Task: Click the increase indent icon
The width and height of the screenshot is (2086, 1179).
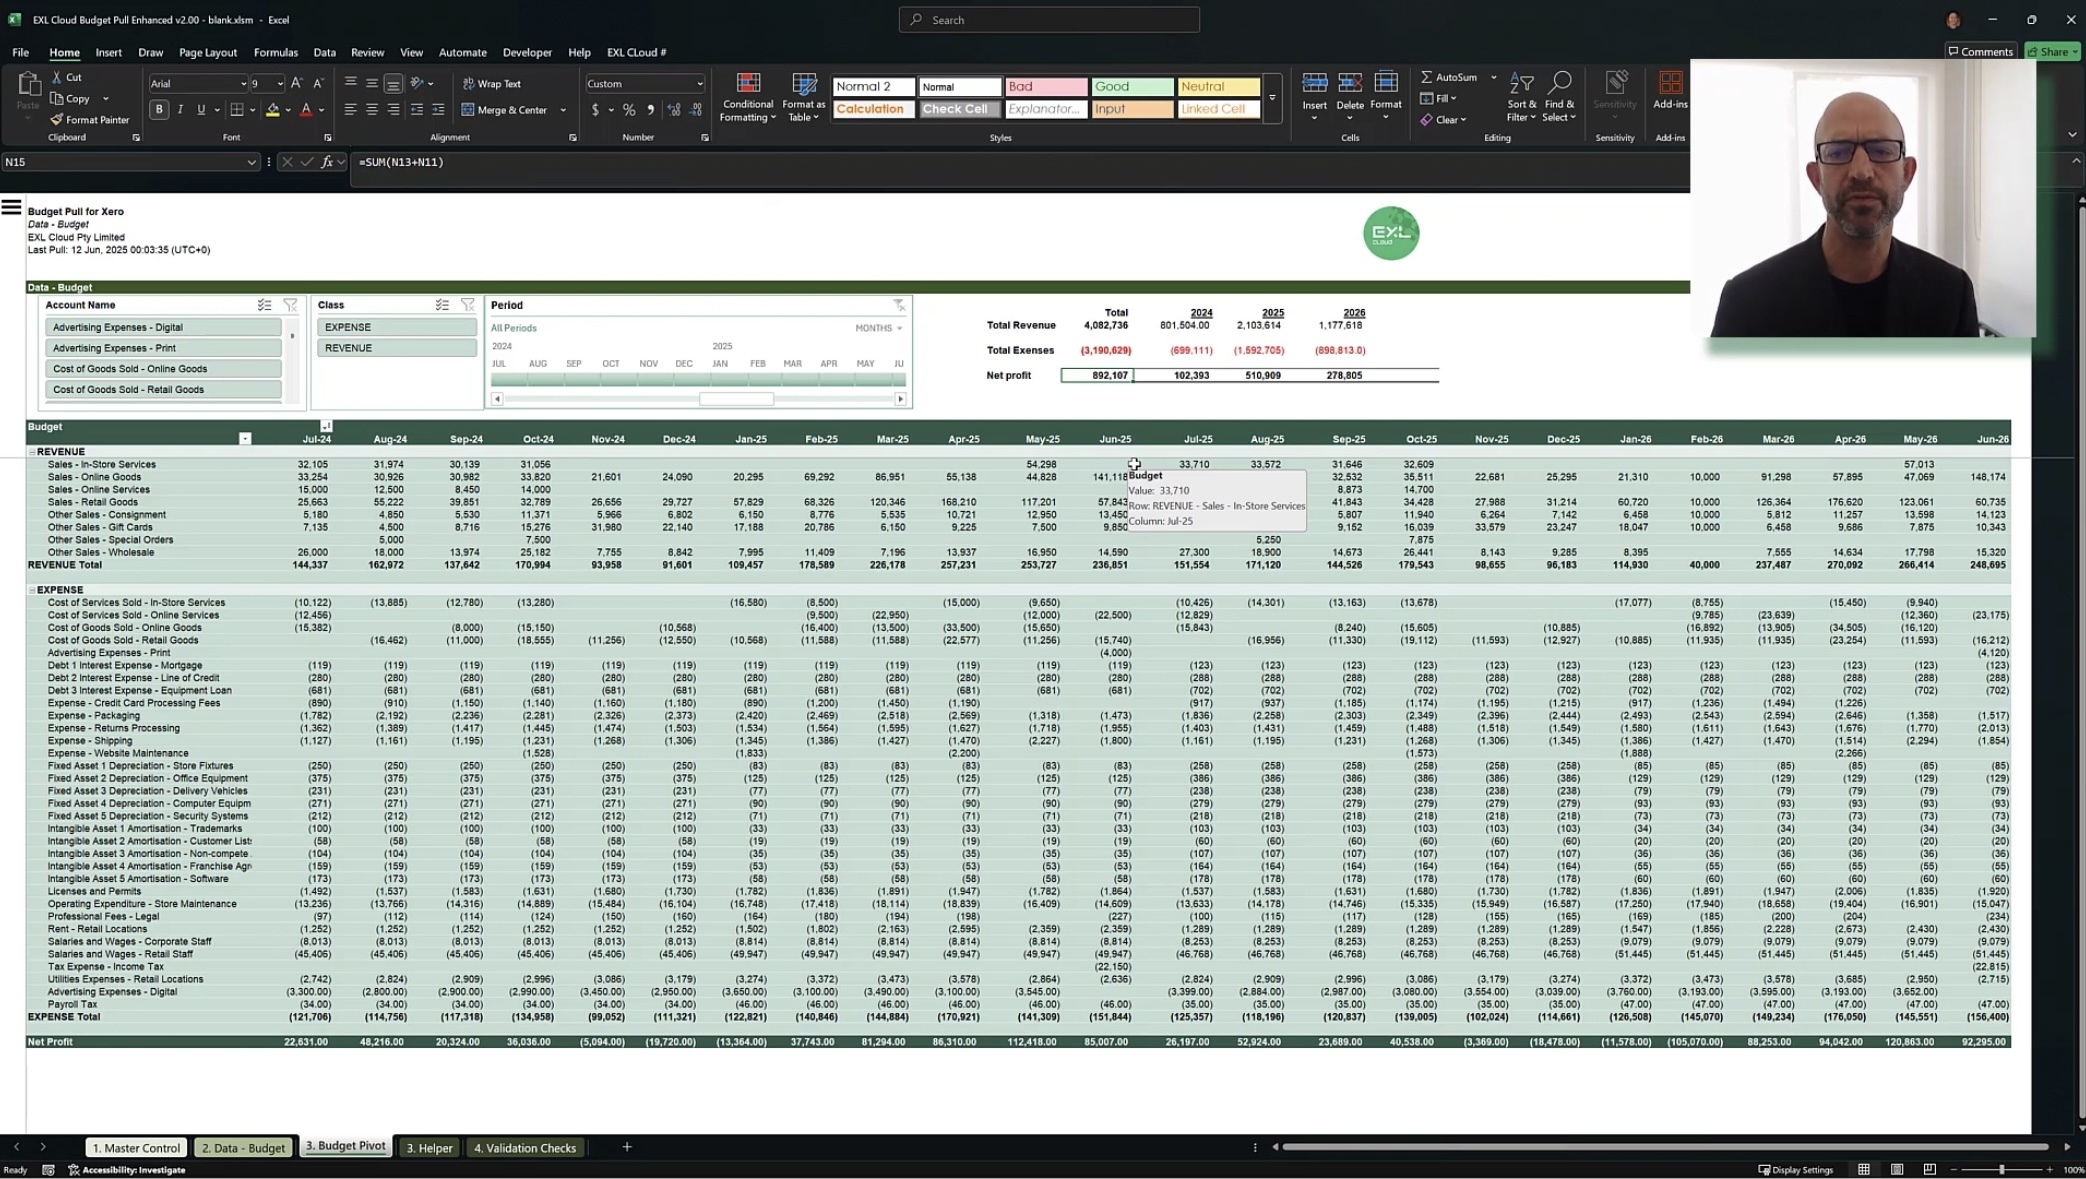Action: 438,110
